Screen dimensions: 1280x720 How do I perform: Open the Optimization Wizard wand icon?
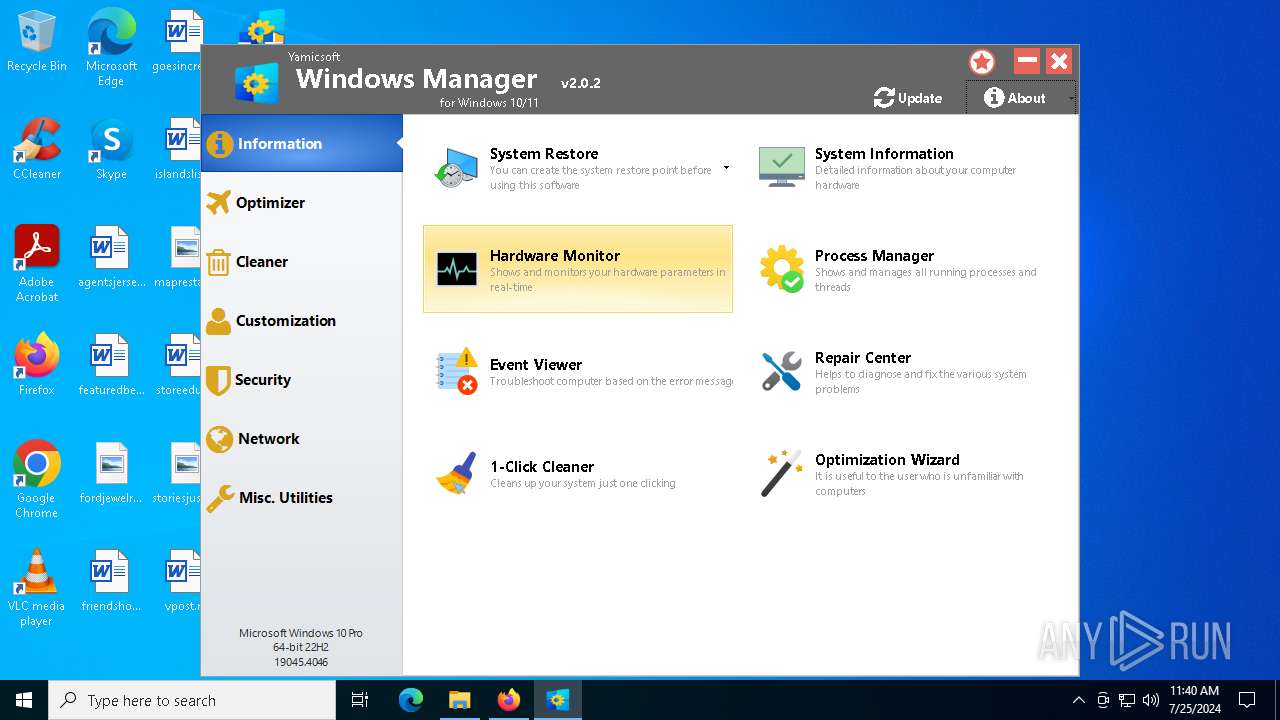tap(781, 473)
